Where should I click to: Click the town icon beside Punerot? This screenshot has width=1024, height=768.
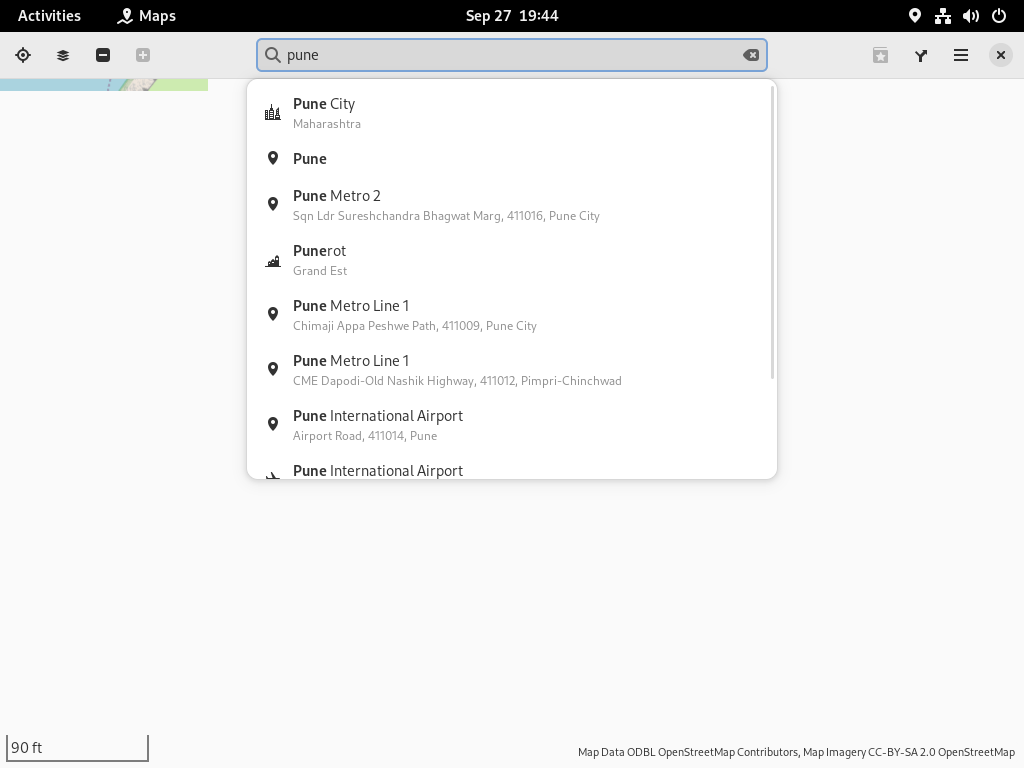coord(273,261)
